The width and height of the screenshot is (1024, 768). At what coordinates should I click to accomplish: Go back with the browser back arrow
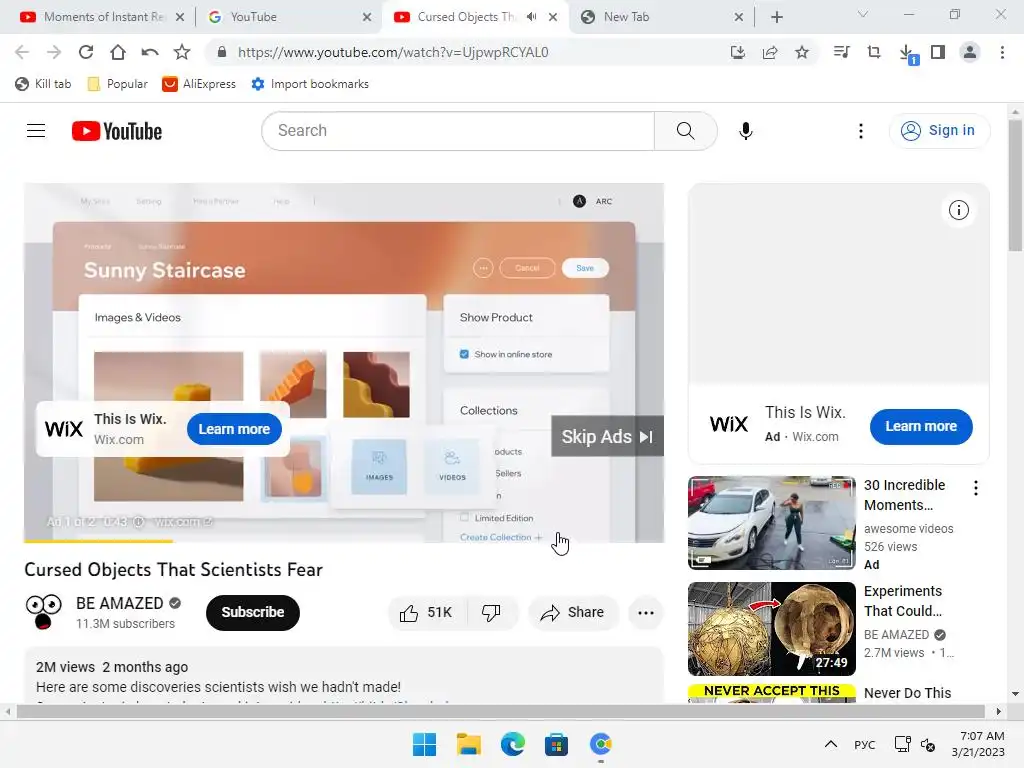[22, 52]
